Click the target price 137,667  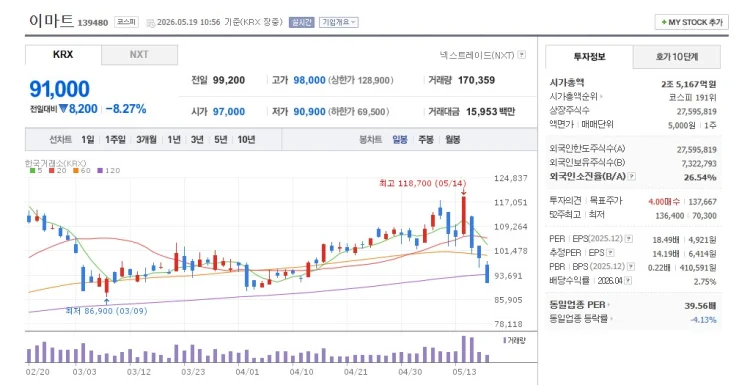pyautogui.click(x=703, y=201)
